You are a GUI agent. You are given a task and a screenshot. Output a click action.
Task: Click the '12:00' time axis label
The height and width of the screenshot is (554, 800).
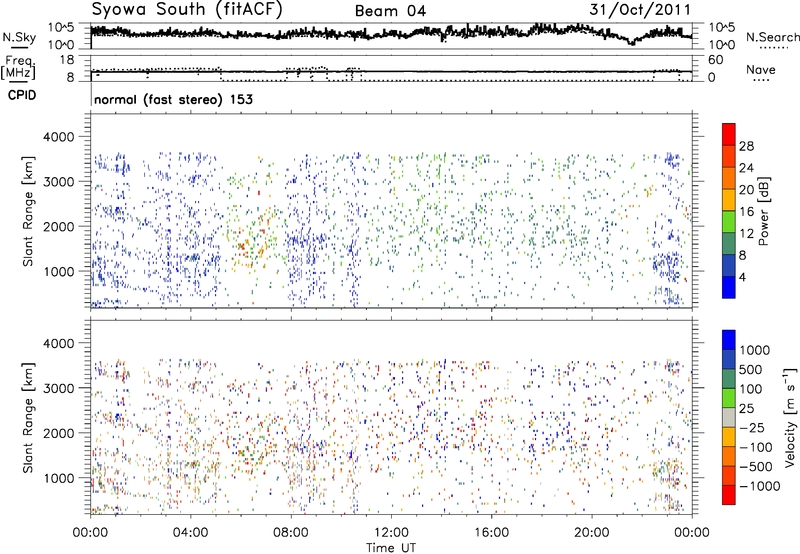[x=391, y=533]
